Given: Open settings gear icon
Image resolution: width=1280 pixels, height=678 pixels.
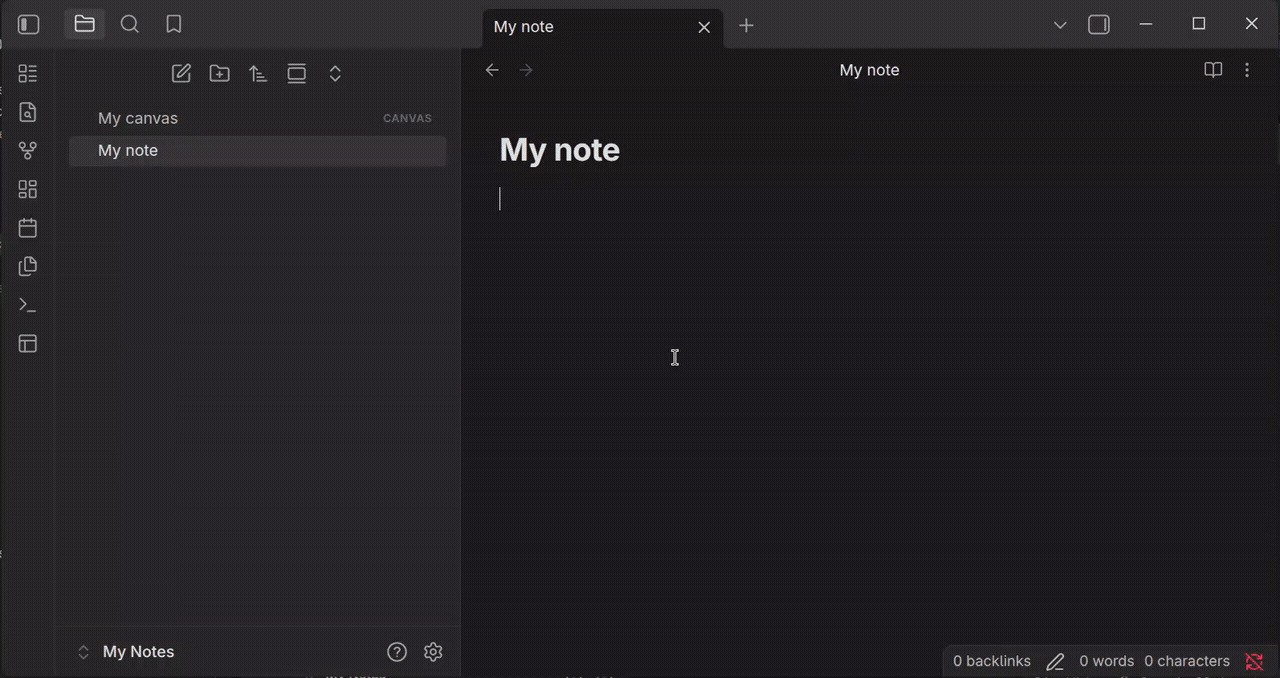Looking at the screenshot, I should pyautogui.click(x=433, y=652).
